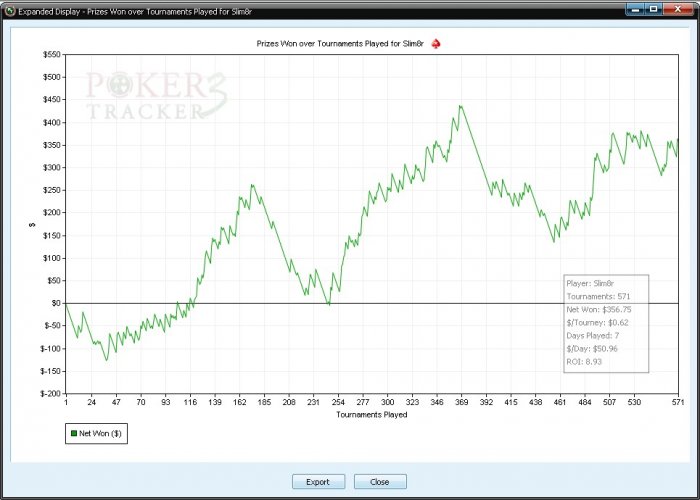The height and width of the screenshot is (500, 700).
Task: Minimize the Expanded Display window
Action: click(634, 9)
